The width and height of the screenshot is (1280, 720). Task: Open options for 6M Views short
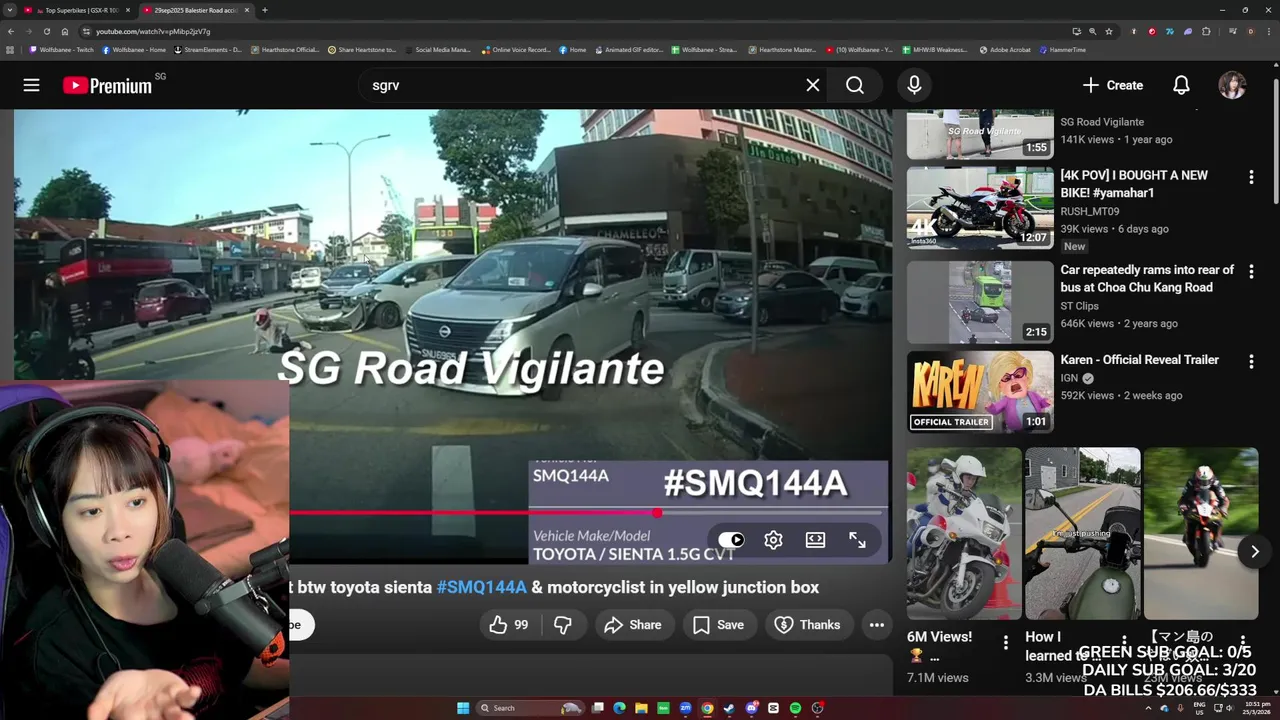pos(1006,643)
